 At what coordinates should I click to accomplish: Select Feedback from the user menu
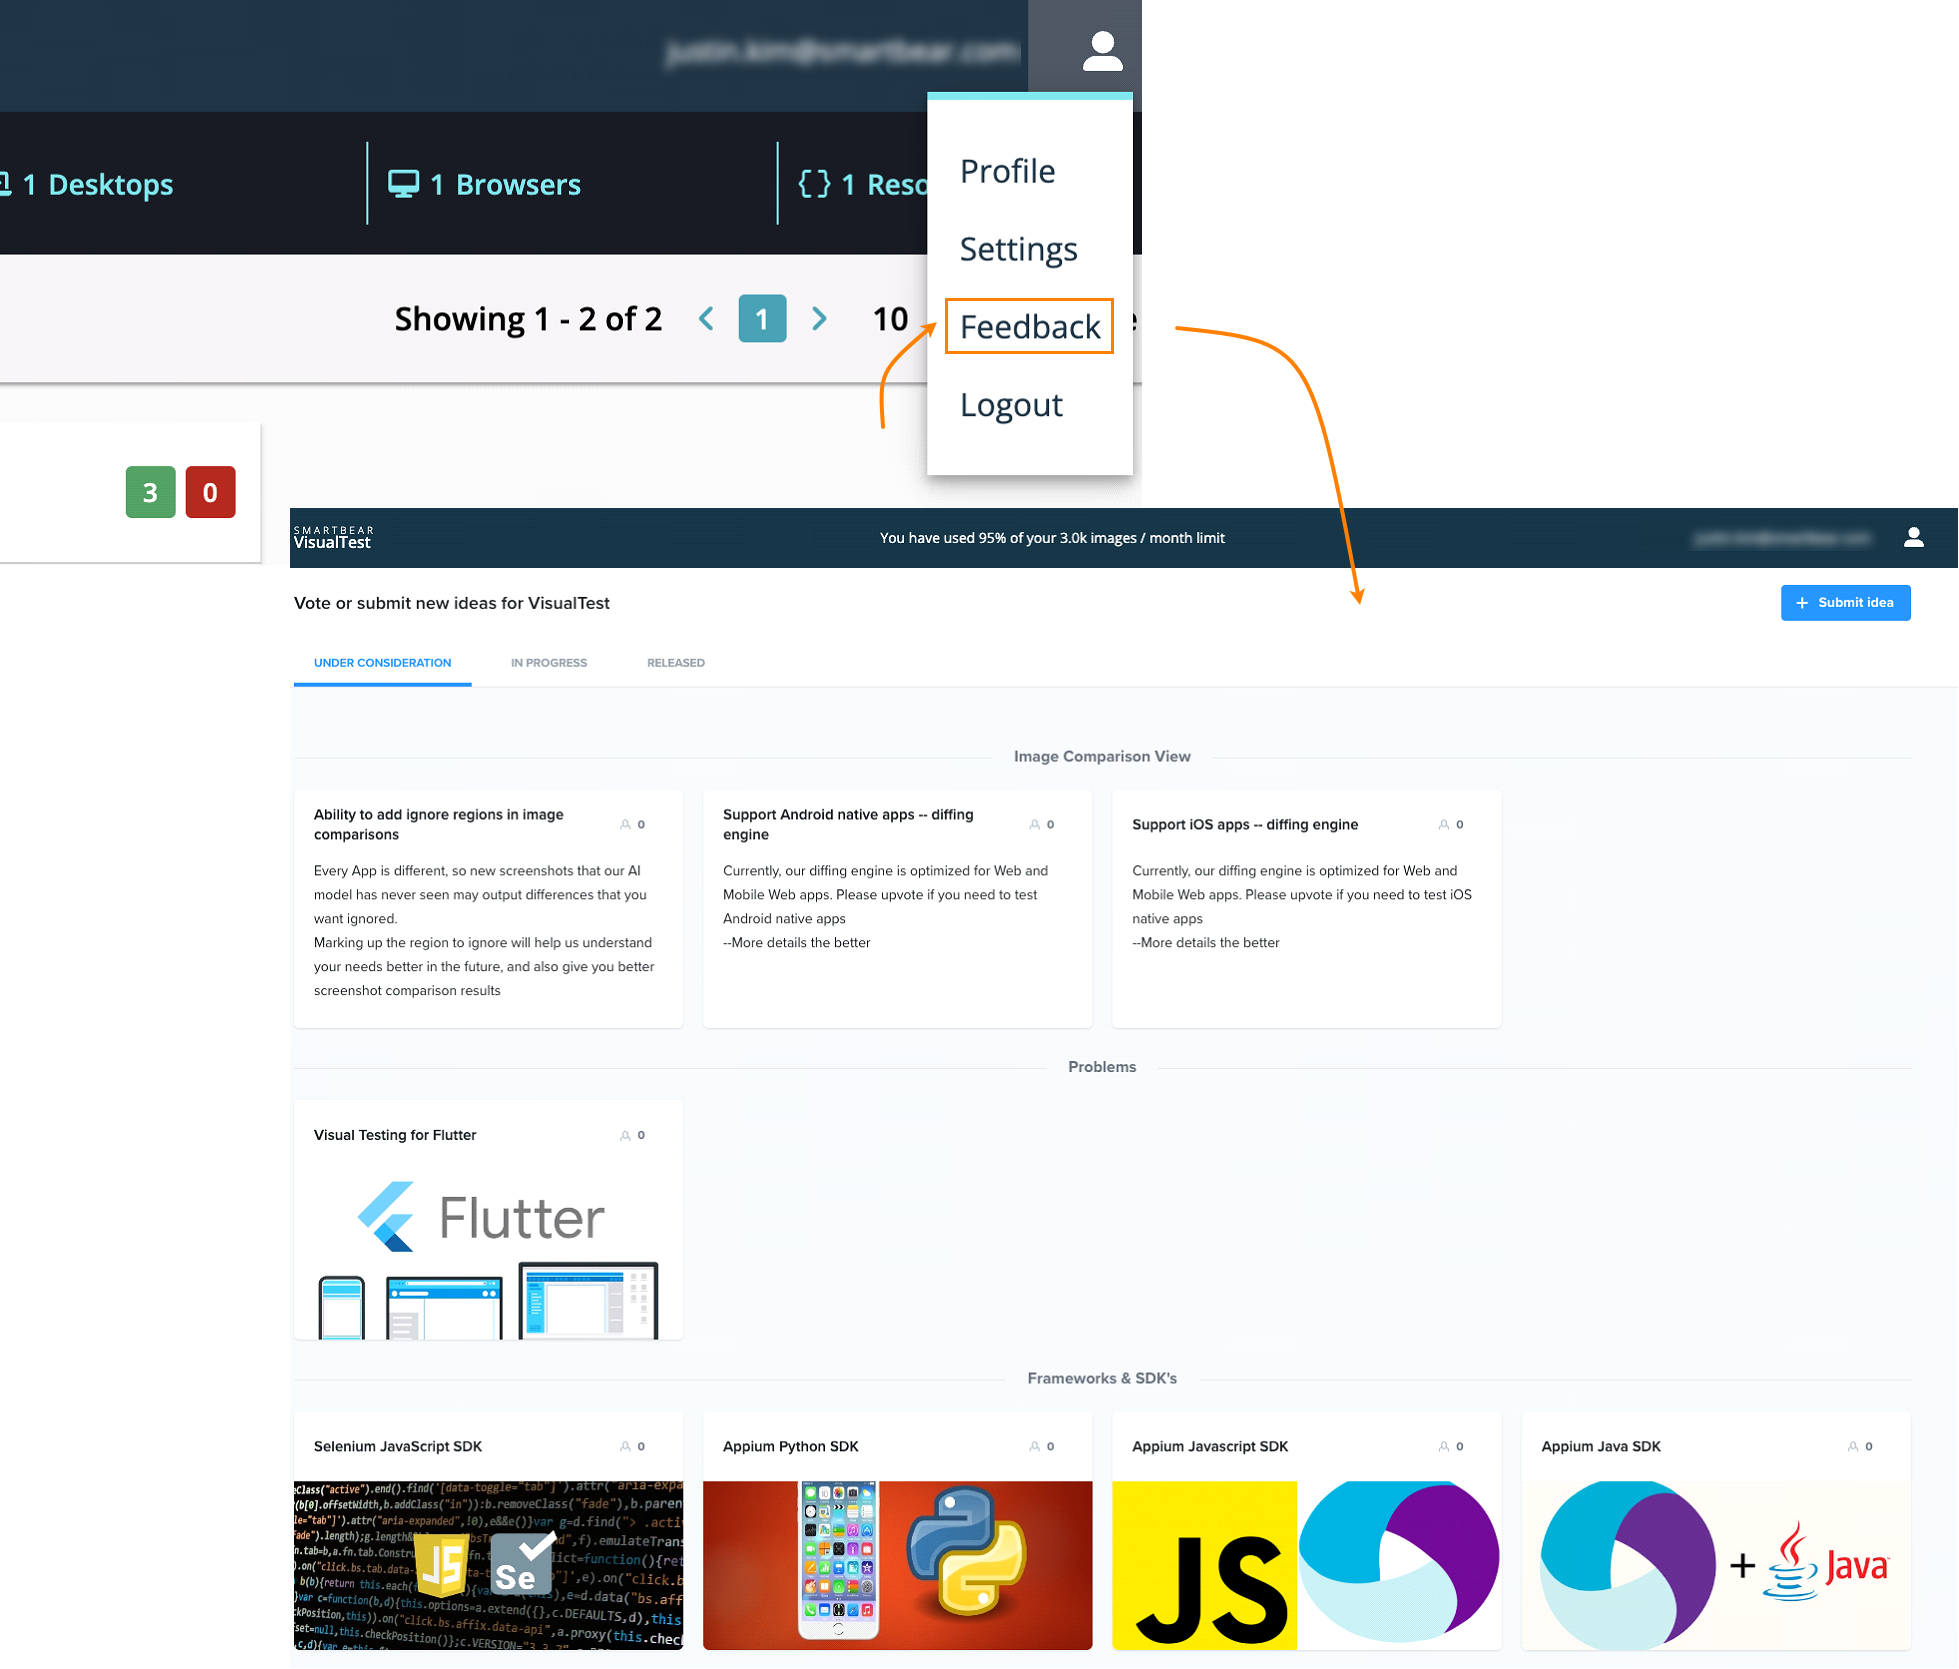1029,327
